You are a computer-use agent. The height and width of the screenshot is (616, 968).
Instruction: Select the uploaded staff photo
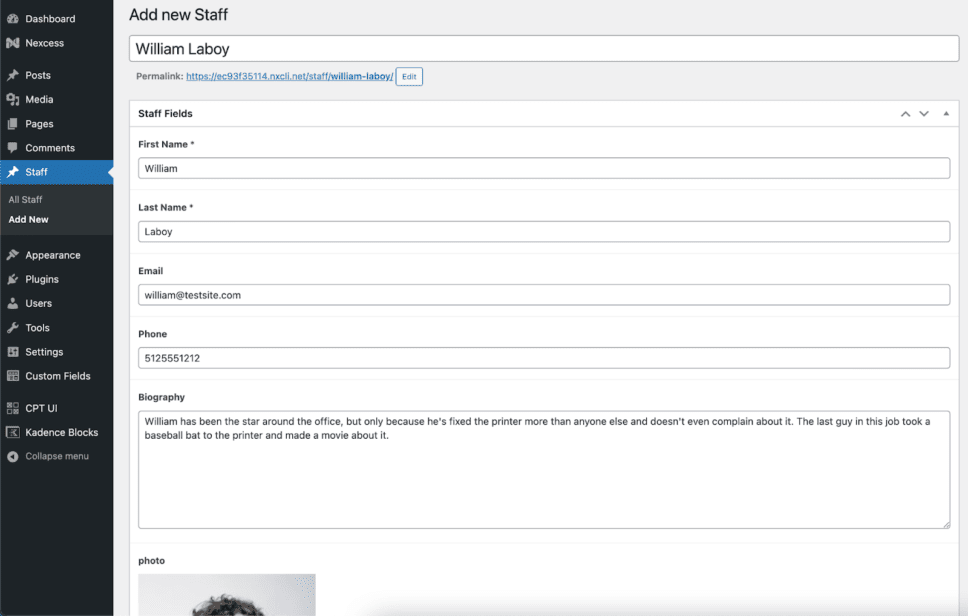tap(226, 595)
